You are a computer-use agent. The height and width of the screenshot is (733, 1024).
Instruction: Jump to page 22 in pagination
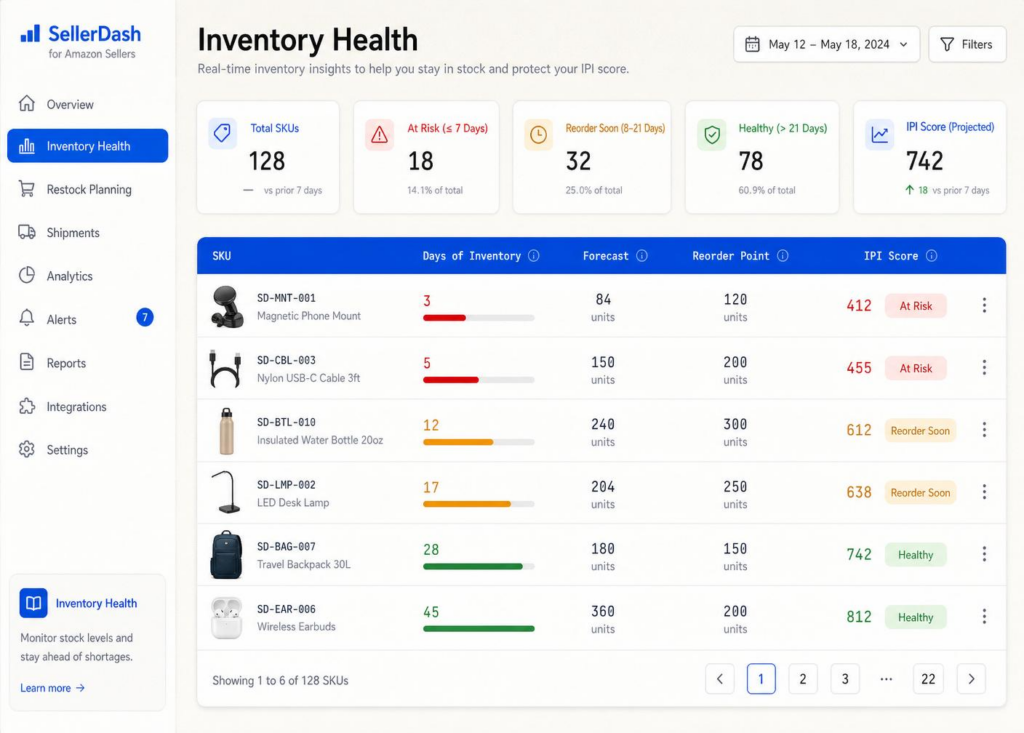pos(927,679)
